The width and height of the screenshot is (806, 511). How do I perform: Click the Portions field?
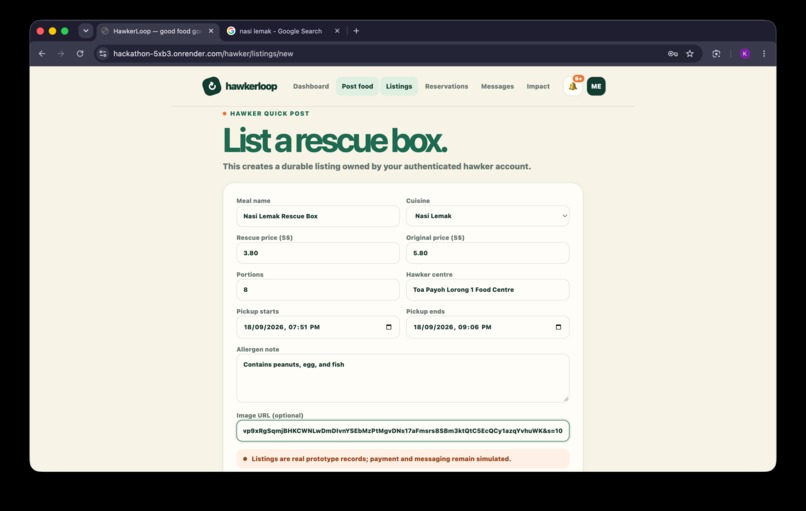pyautogui.click(x=318, y=289)
